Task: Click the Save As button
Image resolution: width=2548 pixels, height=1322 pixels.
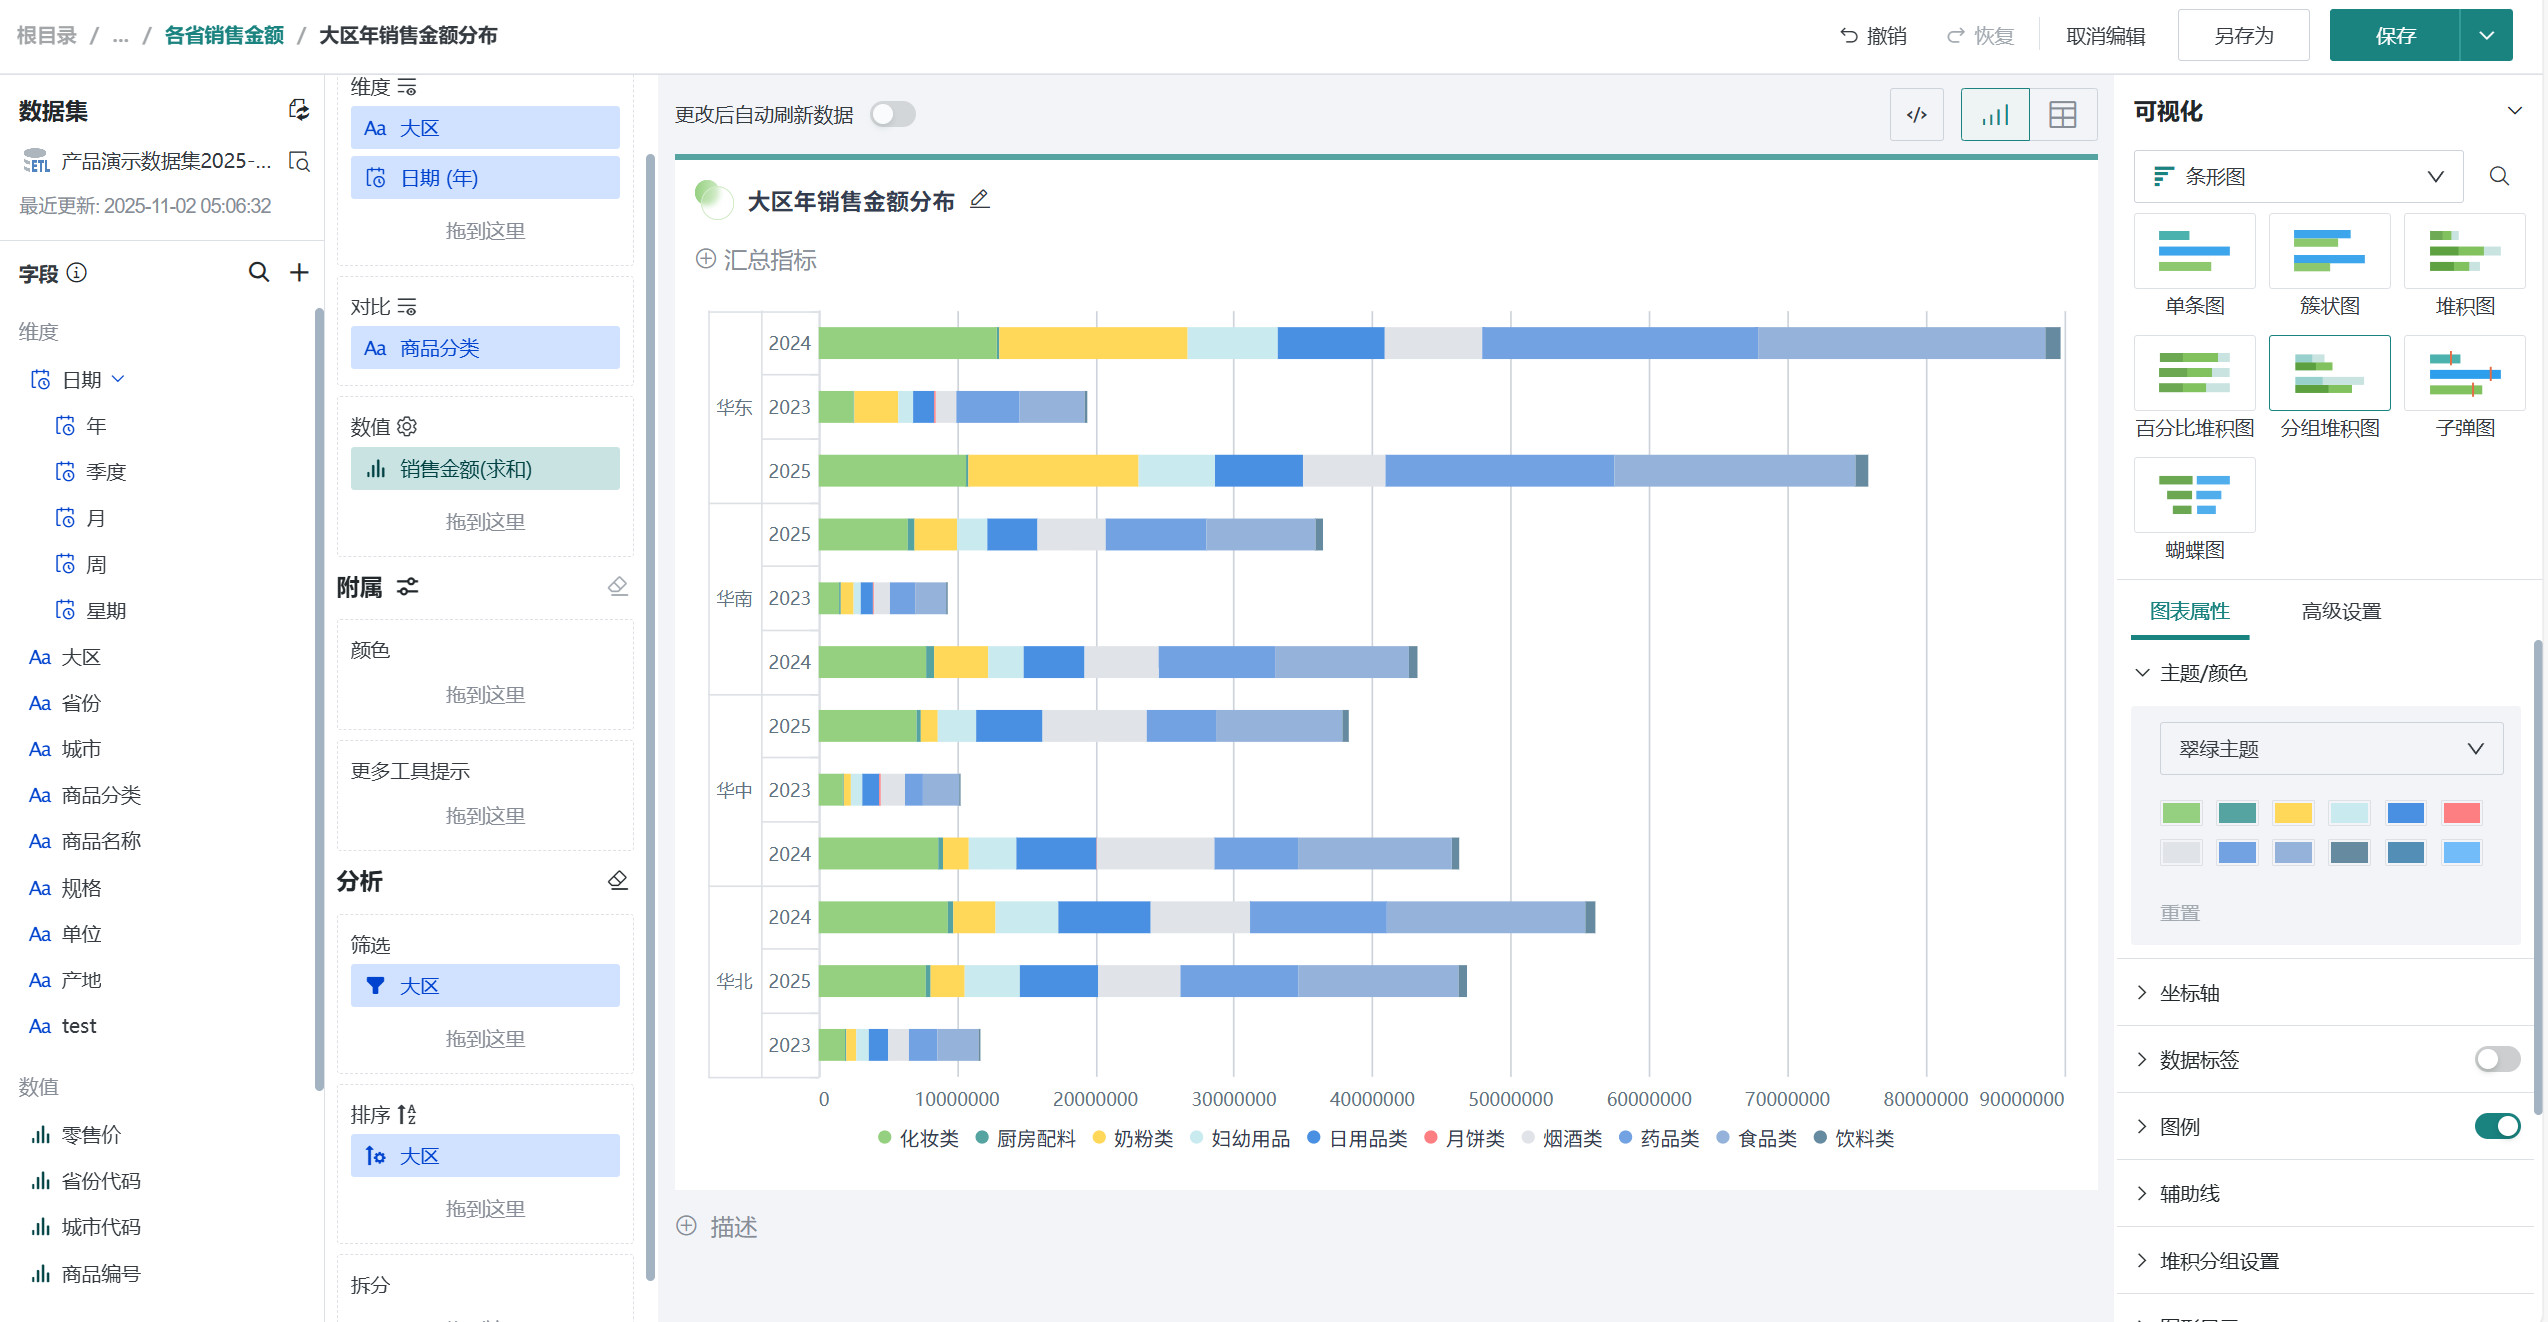Action: 2243,36
